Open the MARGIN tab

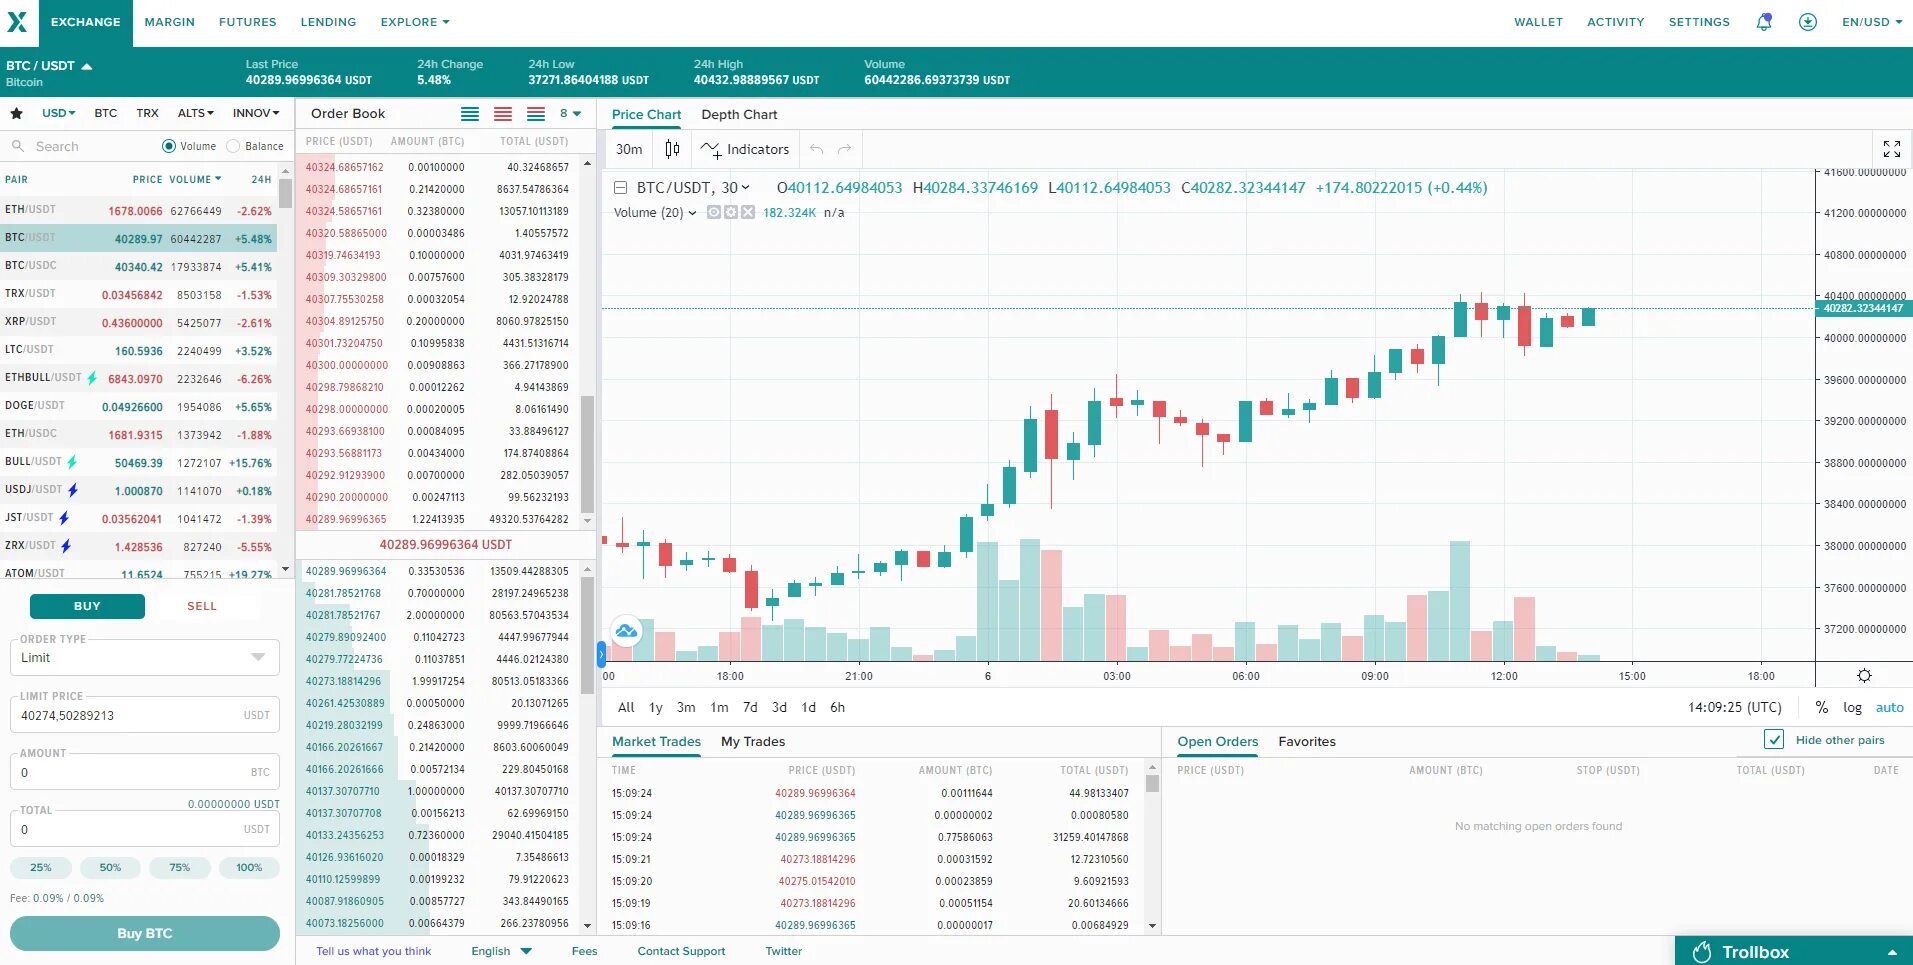169,22
